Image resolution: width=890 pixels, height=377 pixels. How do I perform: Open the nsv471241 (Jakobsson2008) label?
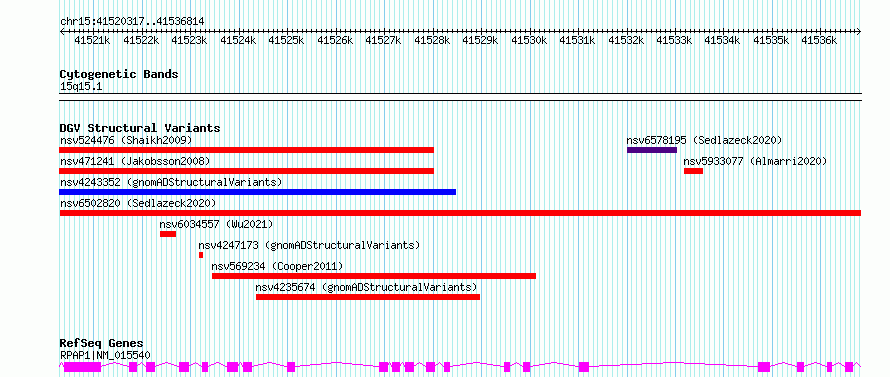[x=135, y=161]
